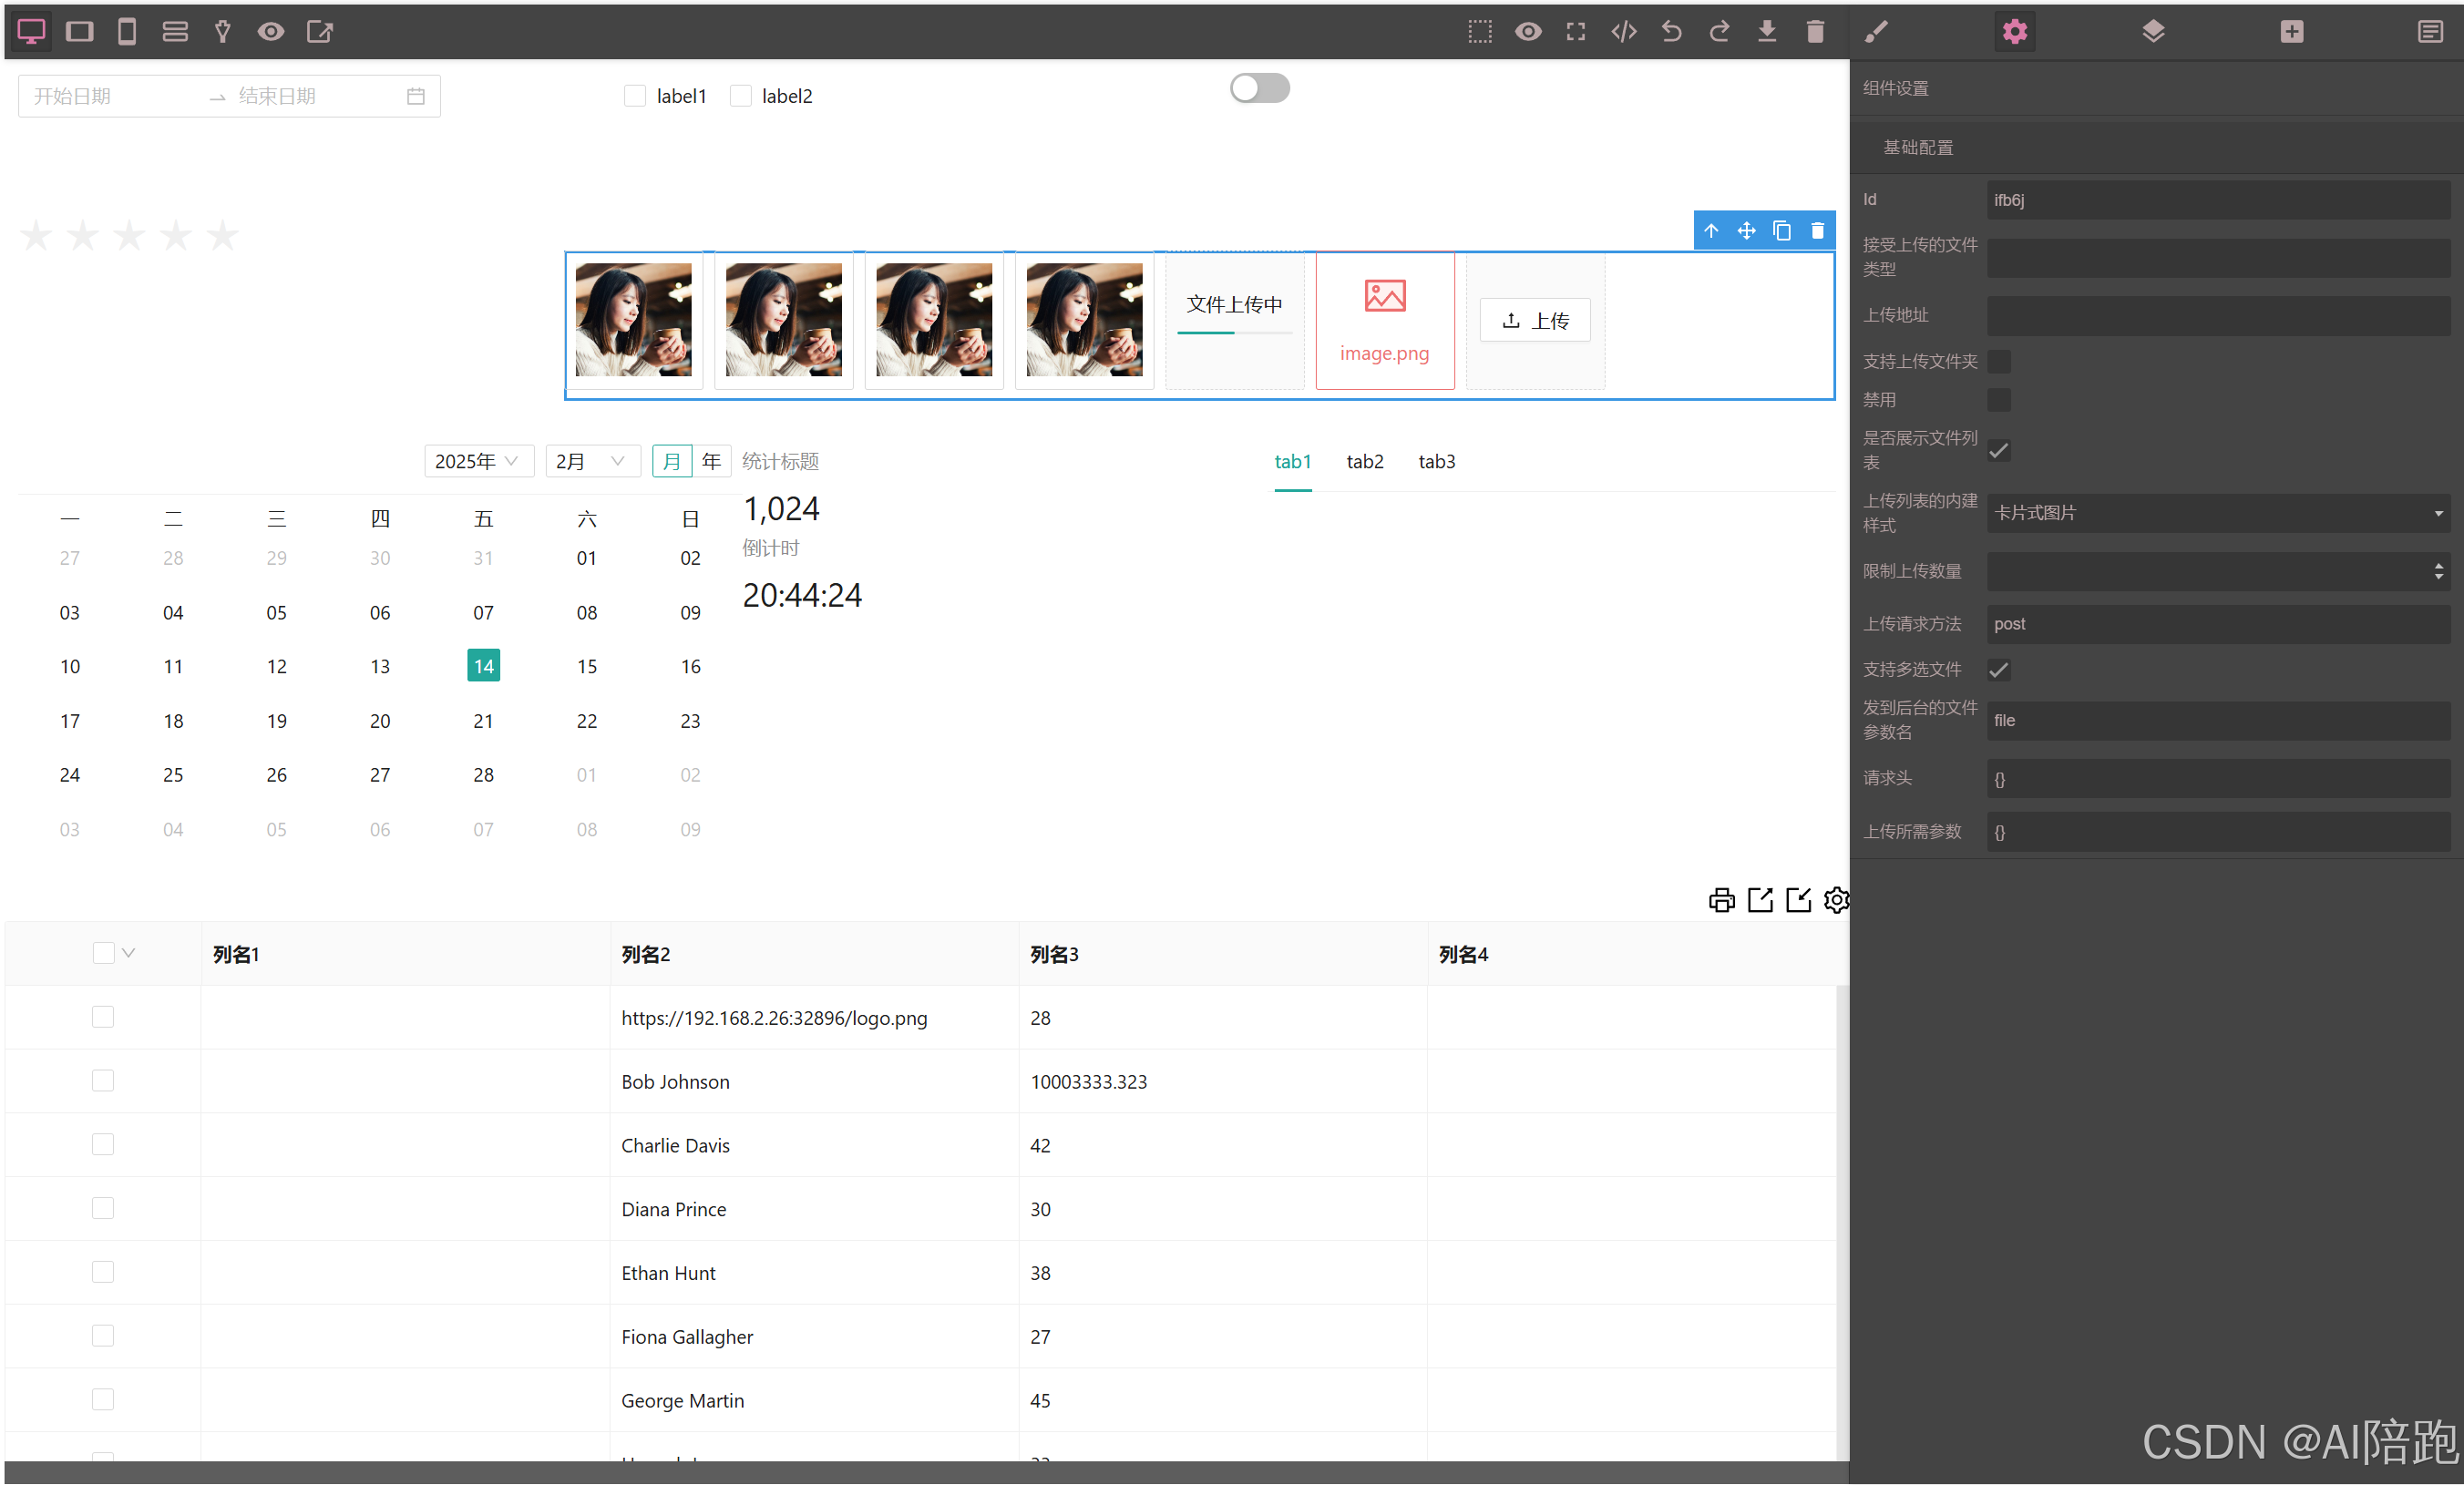The image size is (2464, 1485).
Task: Click the print icon above the table
Action: [1721, 900]
